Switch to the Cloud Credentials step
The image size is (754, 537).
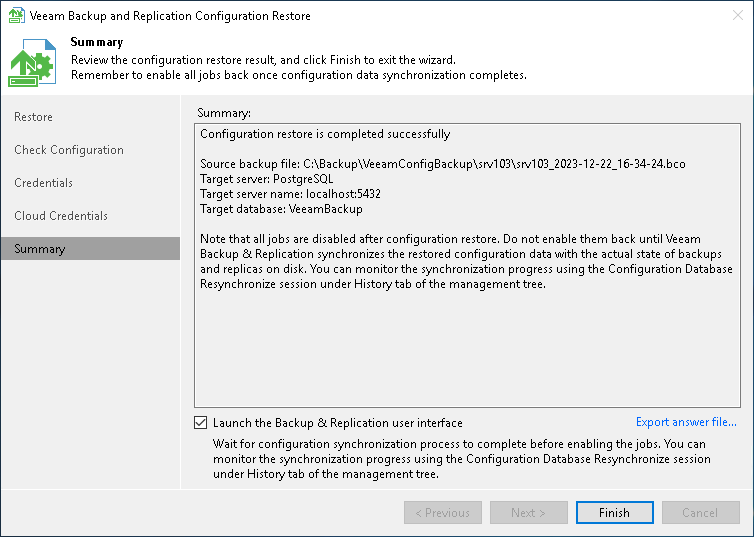[61, 216]
